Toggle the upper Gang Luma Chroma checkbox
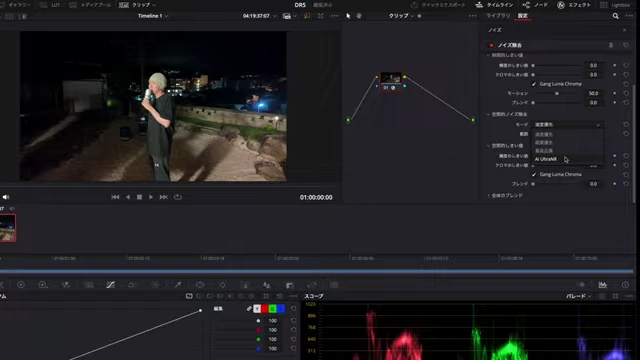This screenshot has height=360, width=640. click(x=534, y=84)
